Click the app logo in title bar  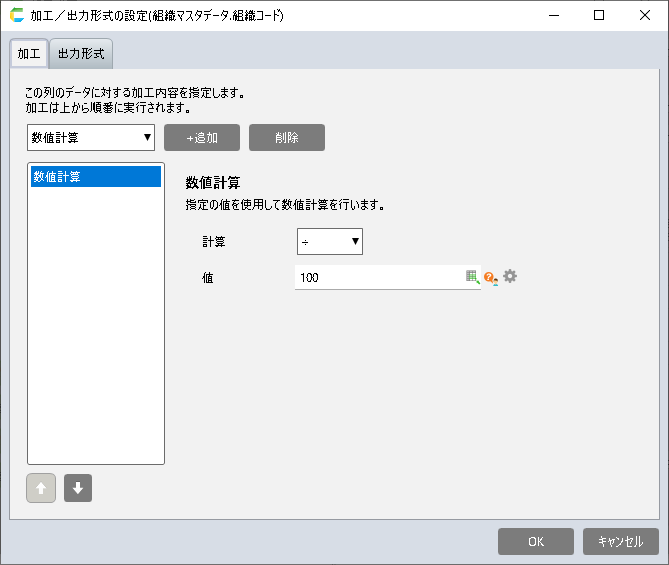click(16, 16)
